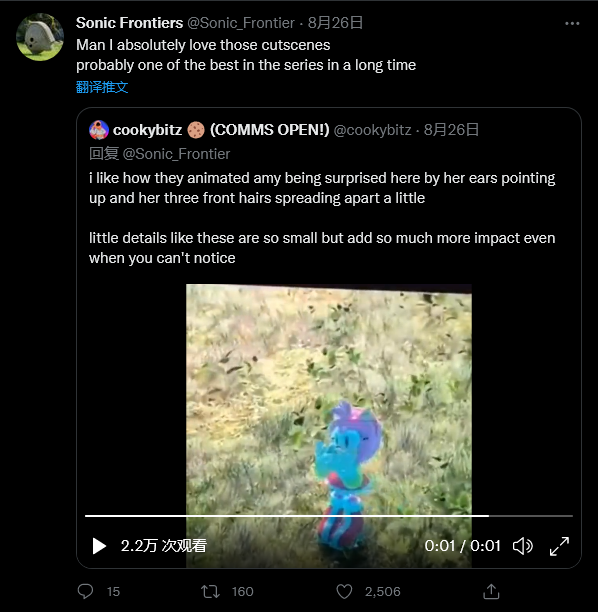Mute the video with the speaker icon
Viewport: 598px width, 612px height.
coord(523,546)
